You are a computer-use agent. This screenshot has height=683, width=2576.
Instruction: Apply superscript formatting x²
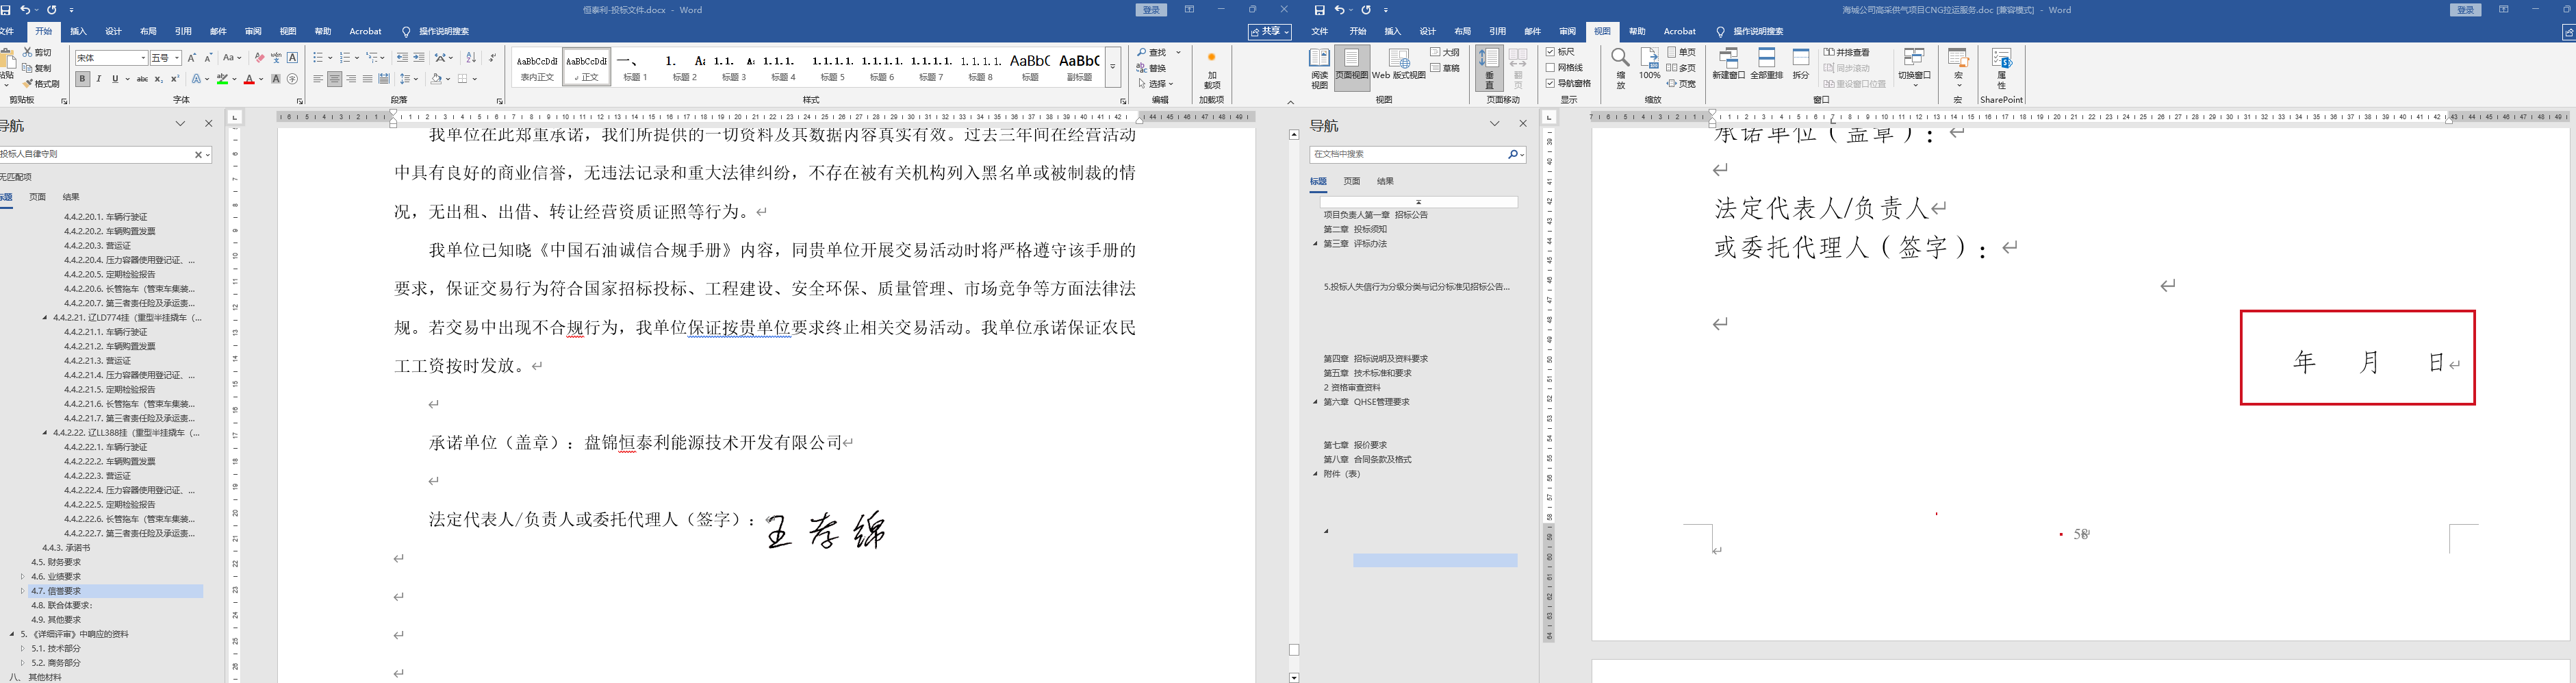pos(175,79)
